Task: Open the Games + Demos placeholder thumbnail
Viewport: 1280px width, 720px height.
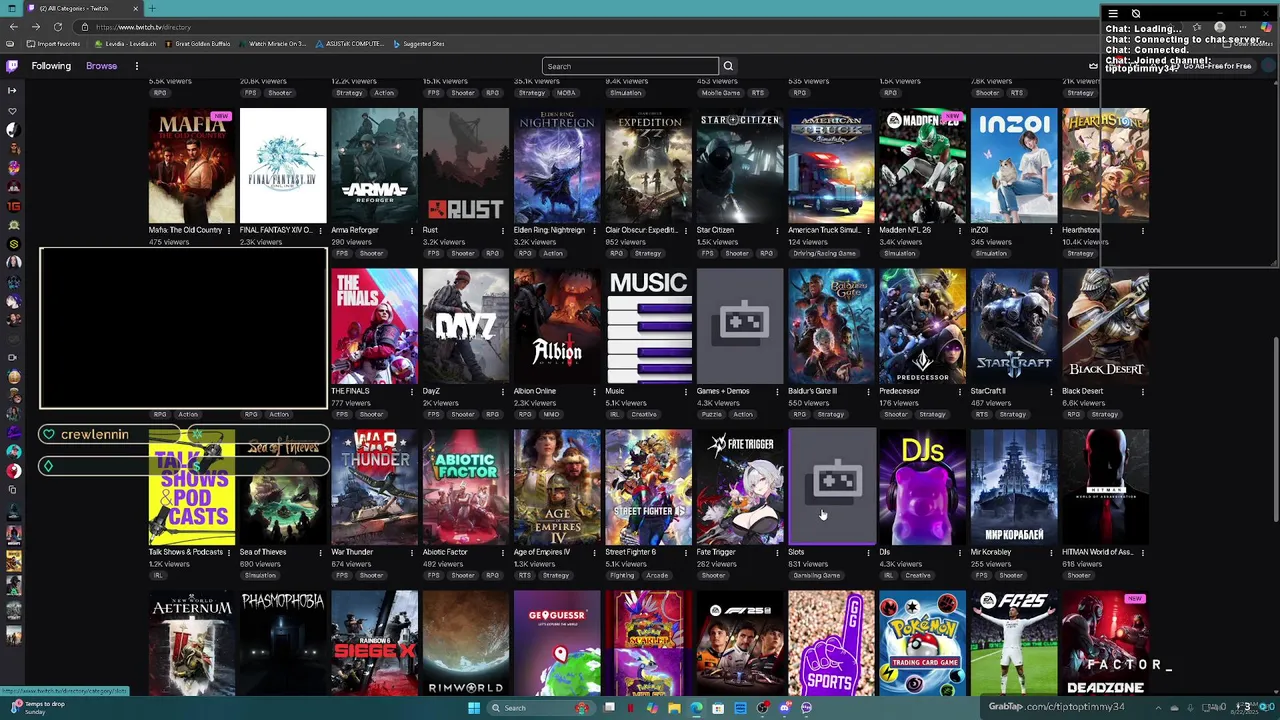Action: (x=740, y=326)
